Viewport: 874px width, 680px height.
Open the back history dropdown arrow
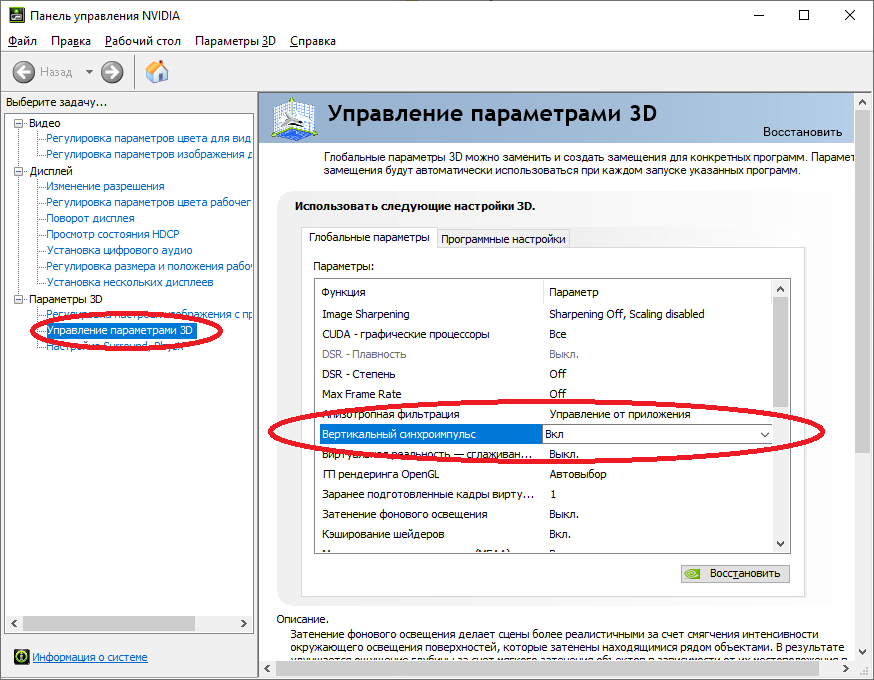point(89,72)
